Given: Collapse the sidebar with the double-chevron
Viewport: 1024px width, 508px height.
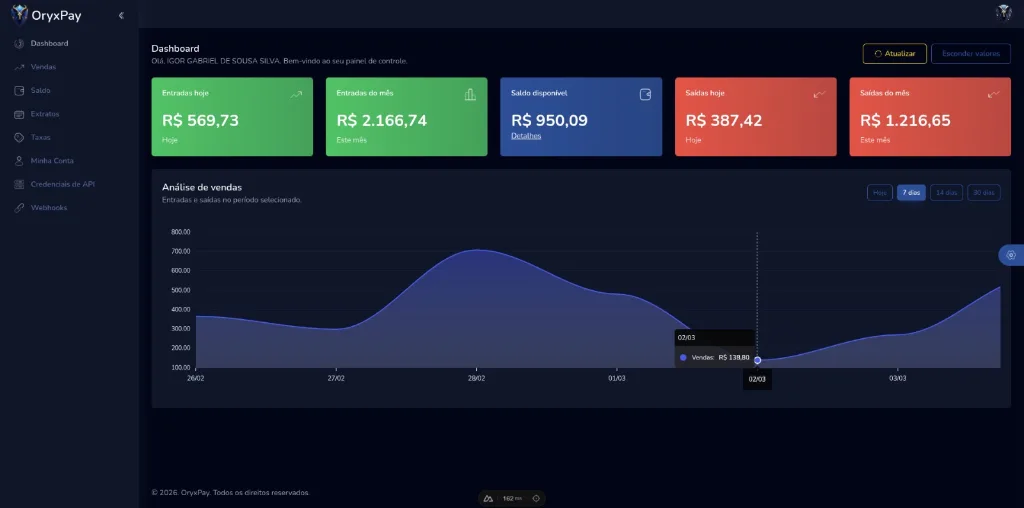Looking at the screenshot, I should pos(121,16).
